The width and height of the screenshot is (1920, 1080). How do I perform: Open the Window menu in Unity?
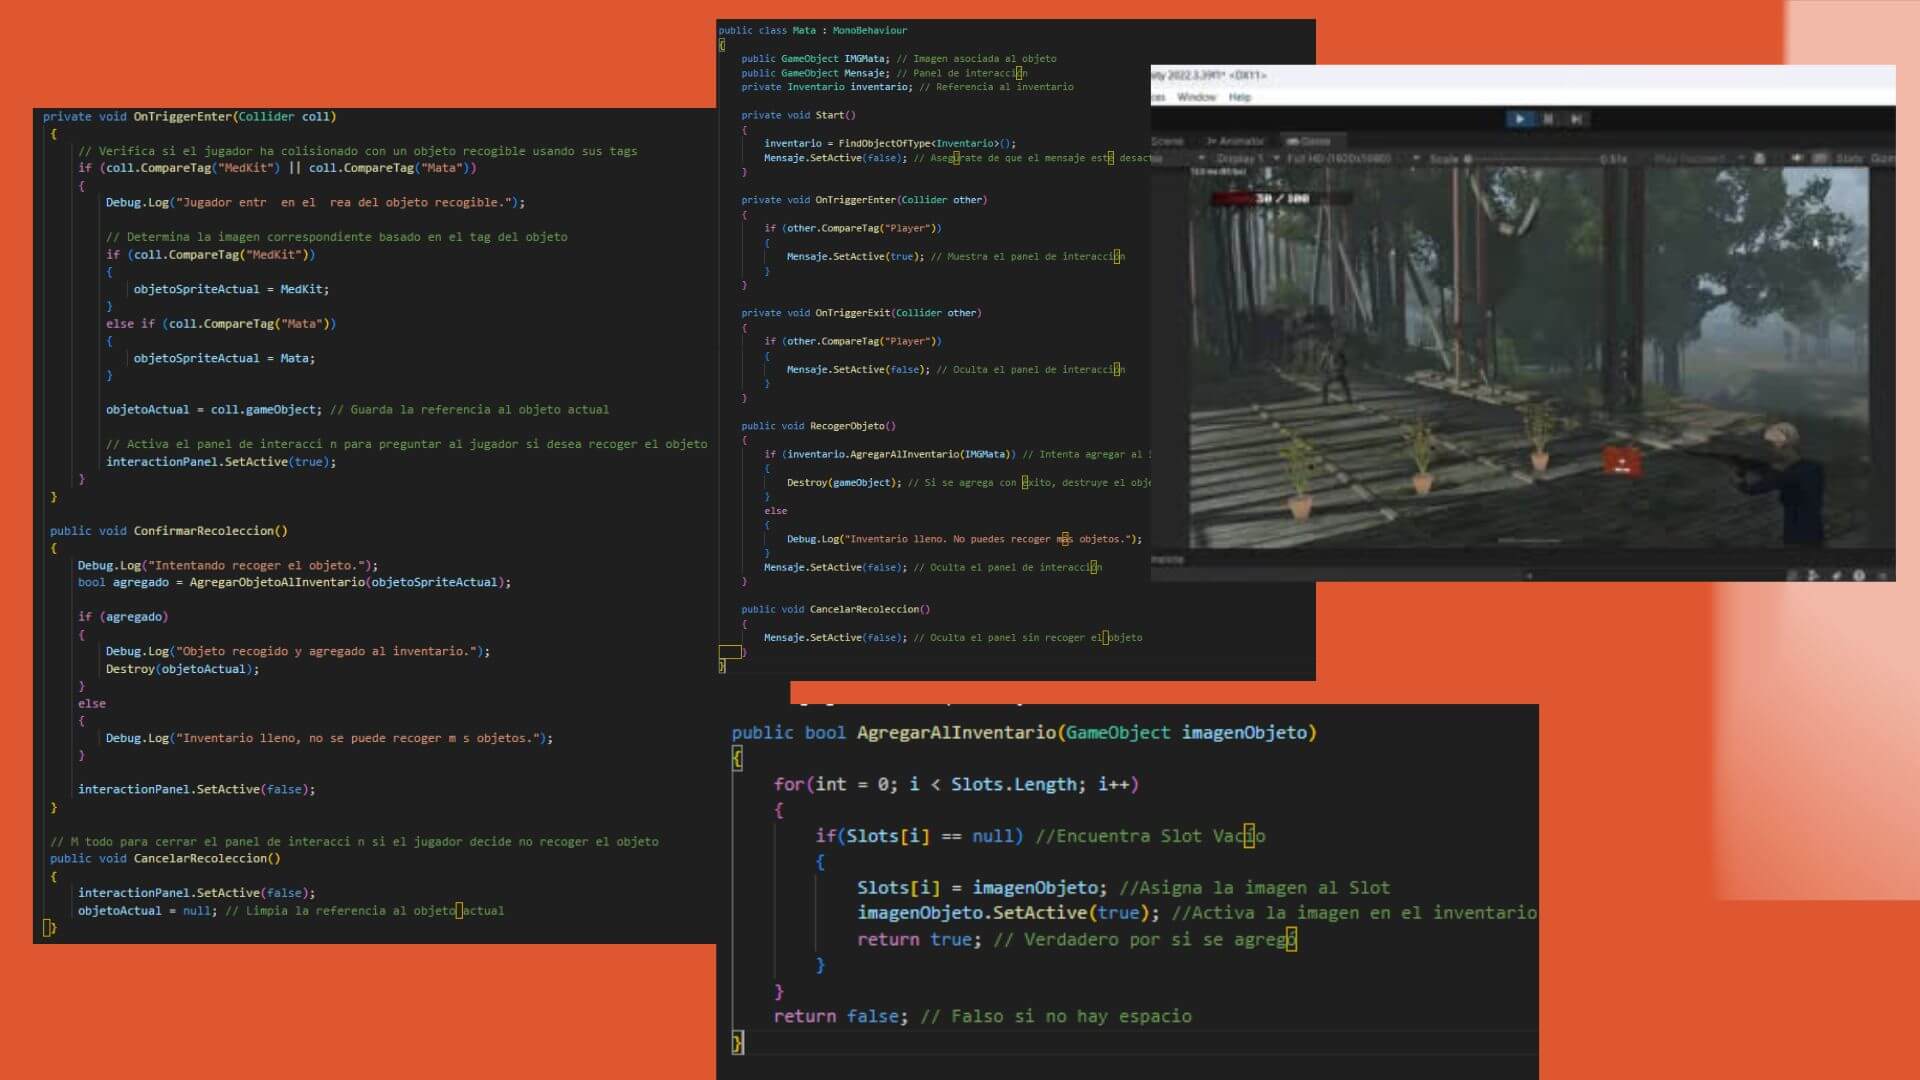pos(1196,97)
